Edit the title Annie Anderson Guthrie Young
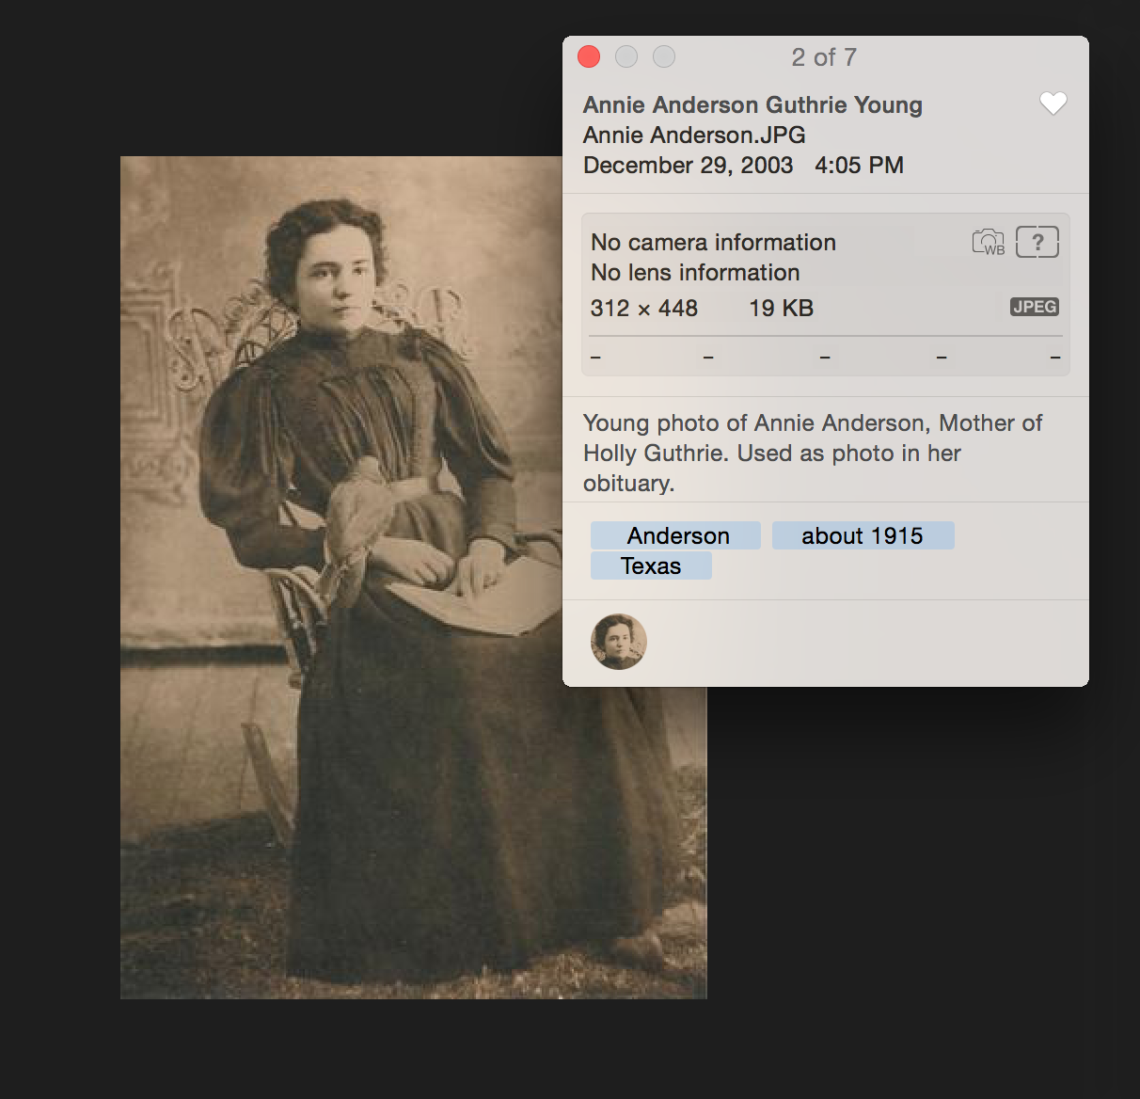 752,104
